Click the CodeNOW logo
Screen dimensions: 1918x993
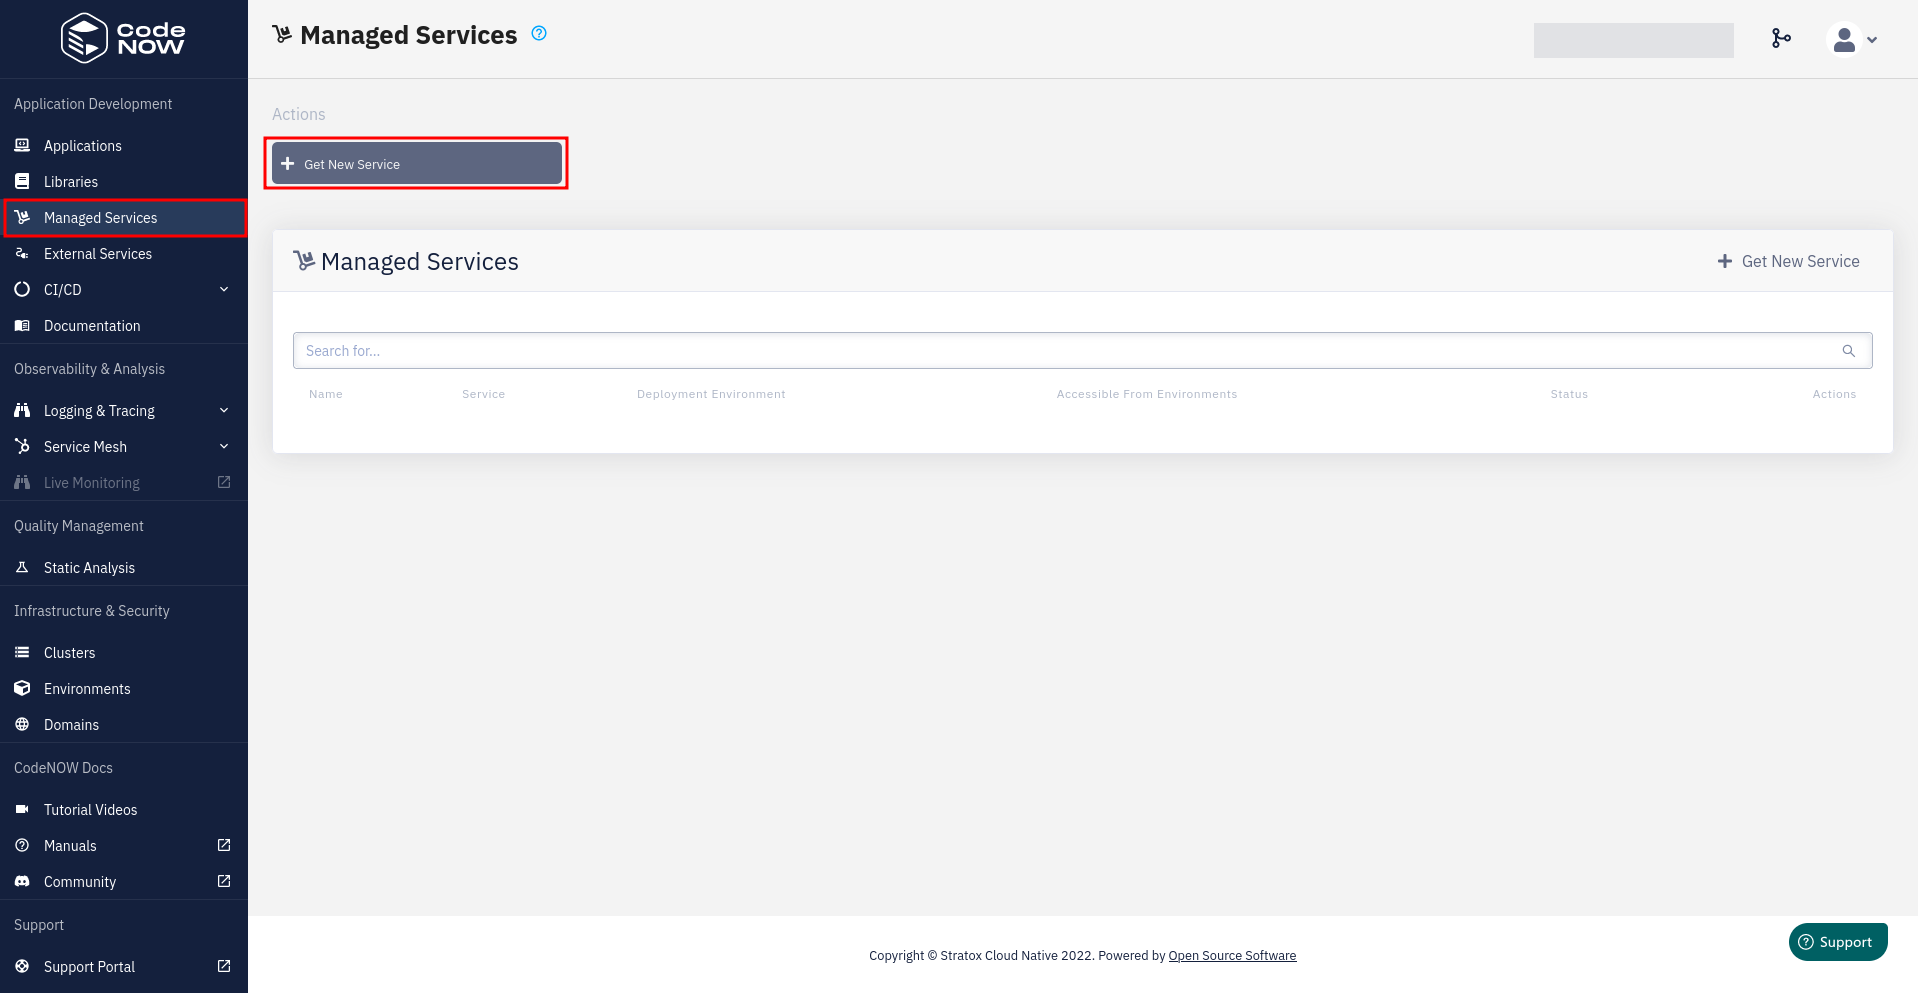coord(123,38)
